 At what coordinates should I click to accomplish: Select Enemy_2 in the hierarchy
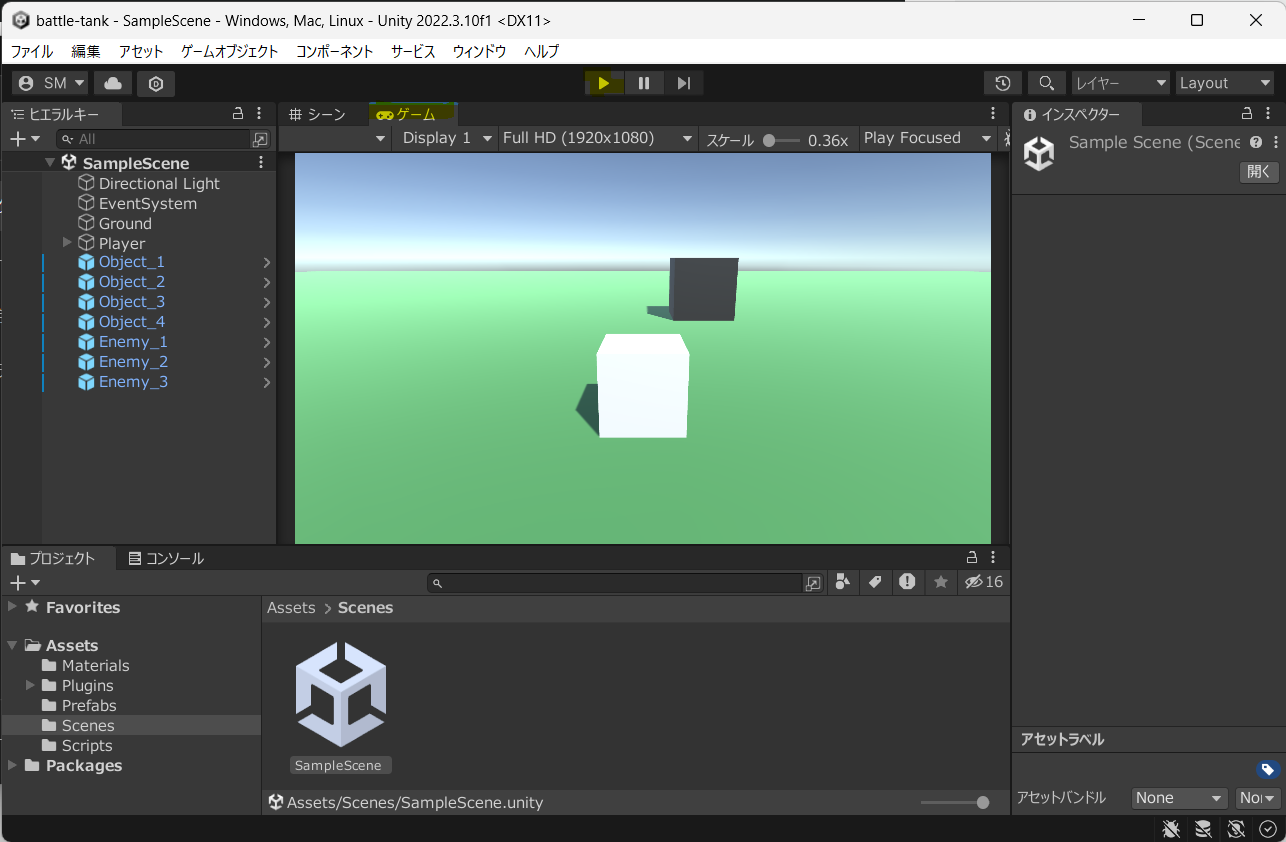point(132,361)
